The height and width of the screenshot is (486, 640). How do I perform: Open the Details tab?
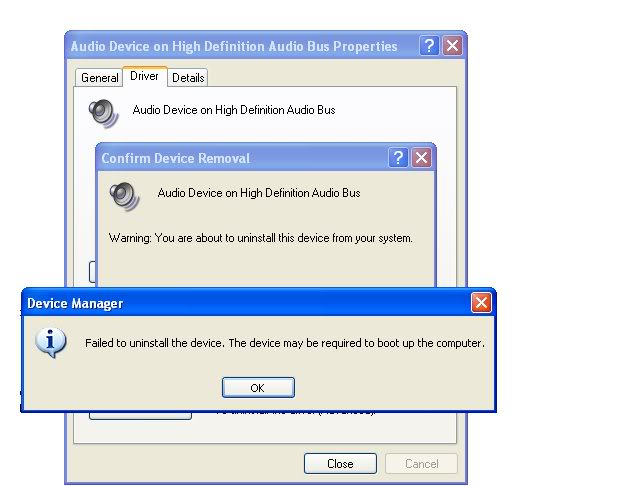(x=188, y=78)
